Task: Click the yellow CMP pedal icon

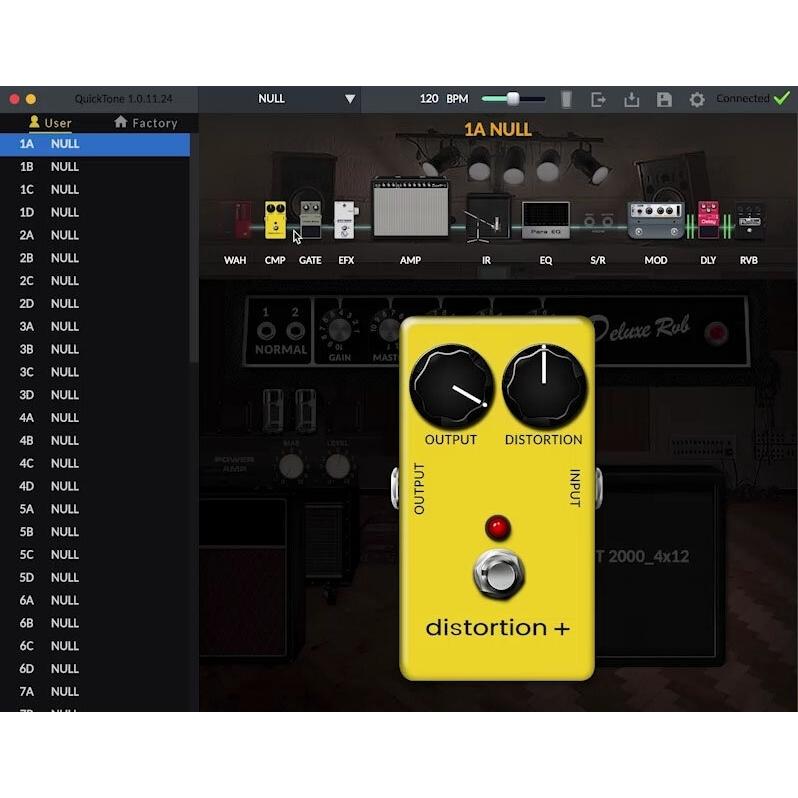Action: pyautogui.click(x=274, y=220)
